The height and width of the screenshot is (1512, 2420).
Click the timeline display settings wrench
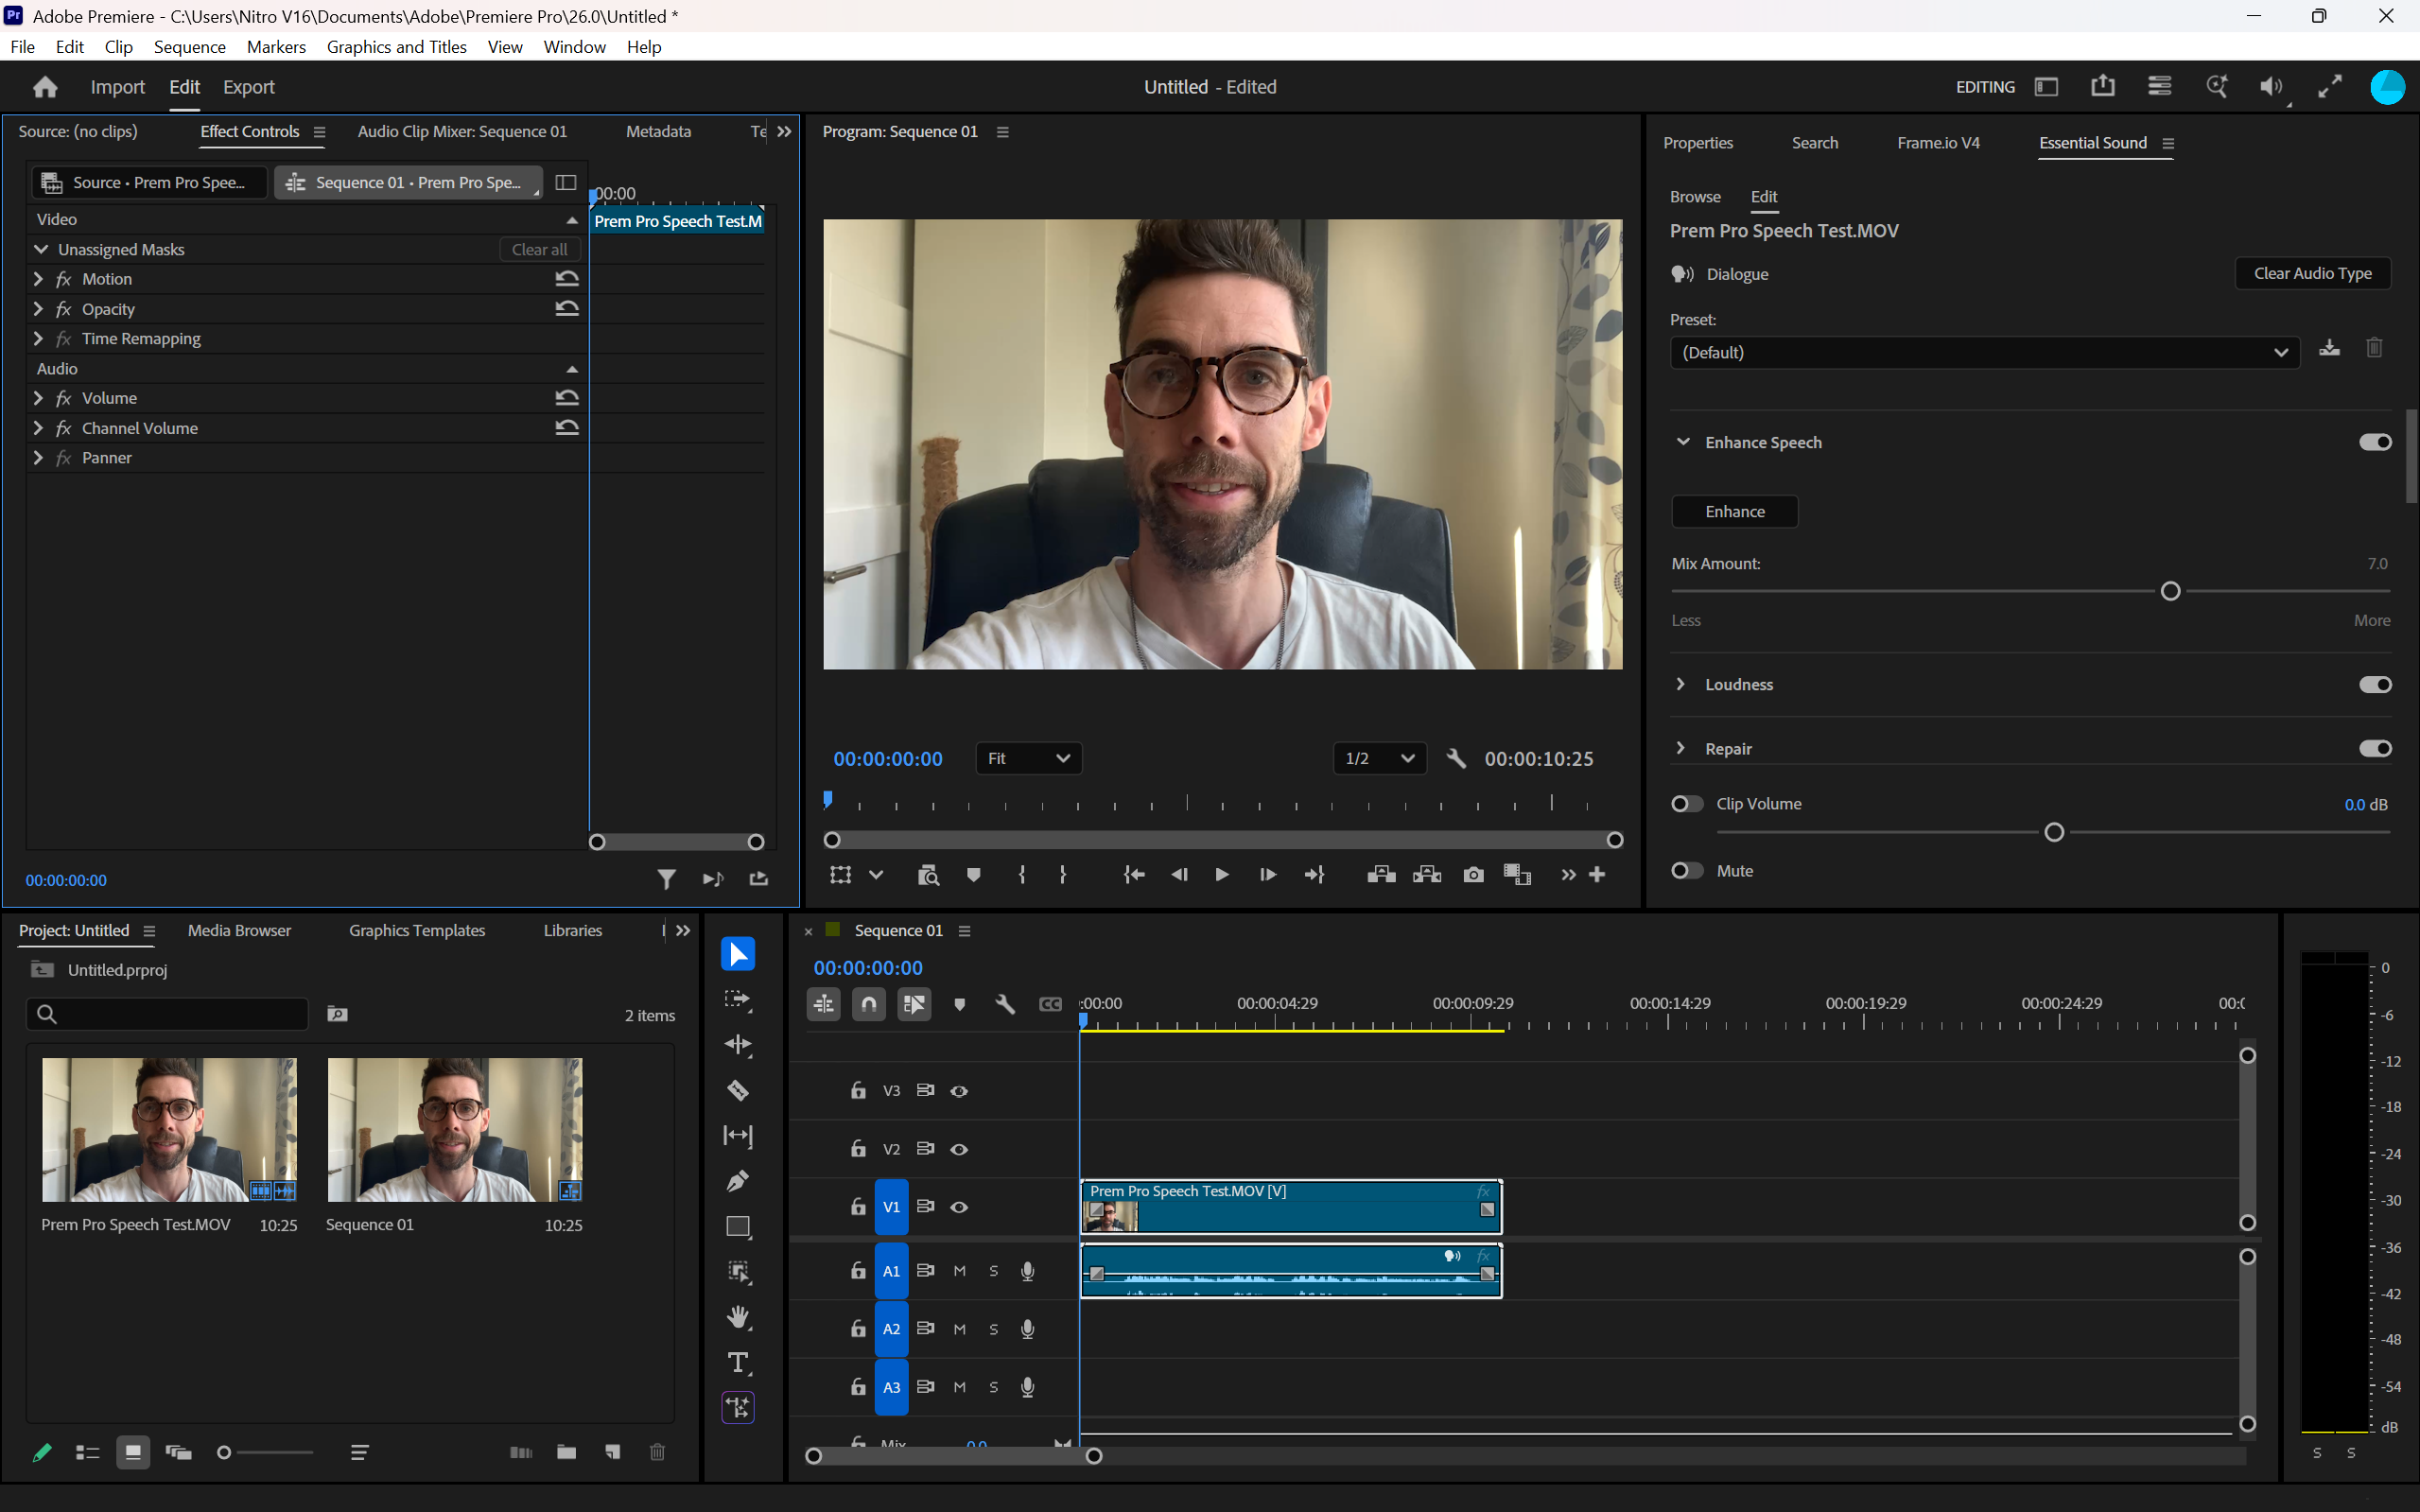(1005, 1004)
